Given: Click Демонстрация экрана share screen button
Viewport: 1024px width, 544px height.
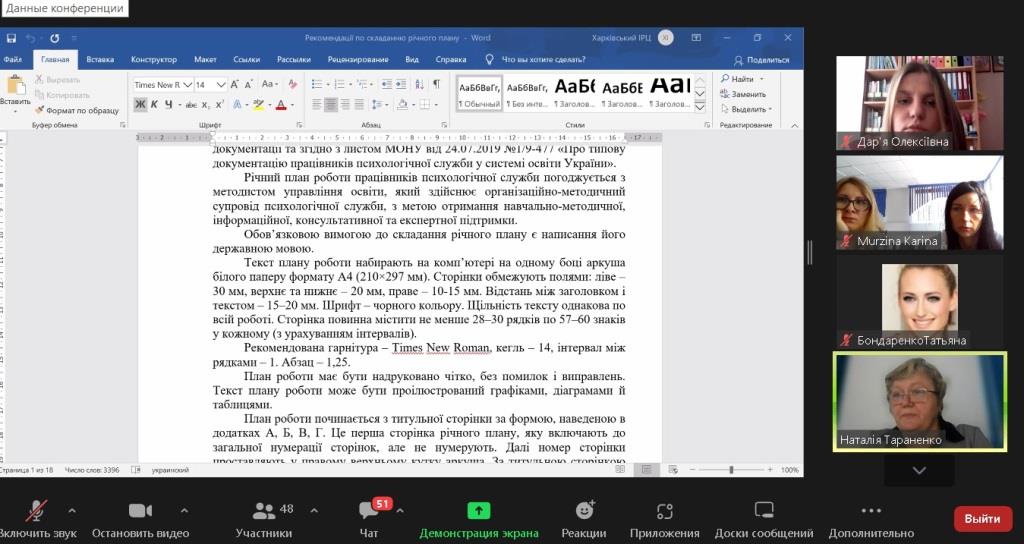Looking at the screenshot, I should point(479,520).
